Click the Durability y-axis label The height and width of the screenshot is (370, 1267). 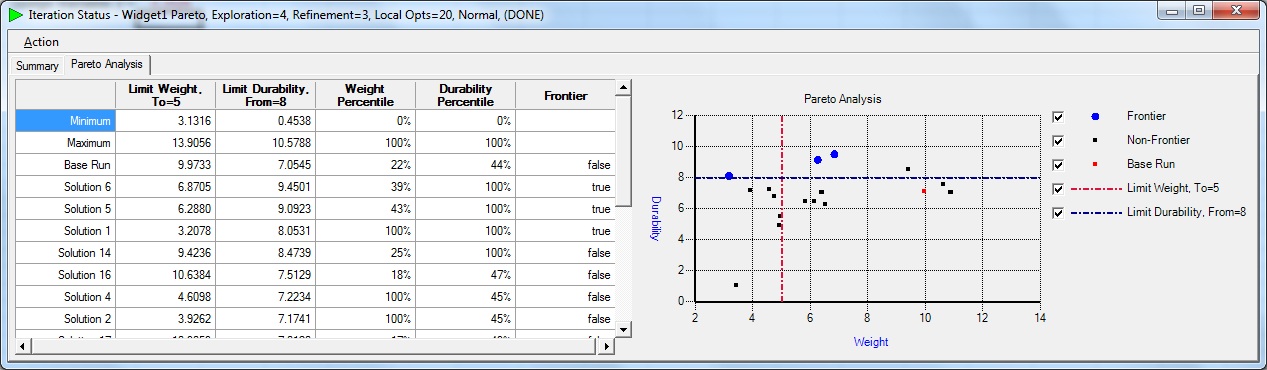tap(656, 218)
